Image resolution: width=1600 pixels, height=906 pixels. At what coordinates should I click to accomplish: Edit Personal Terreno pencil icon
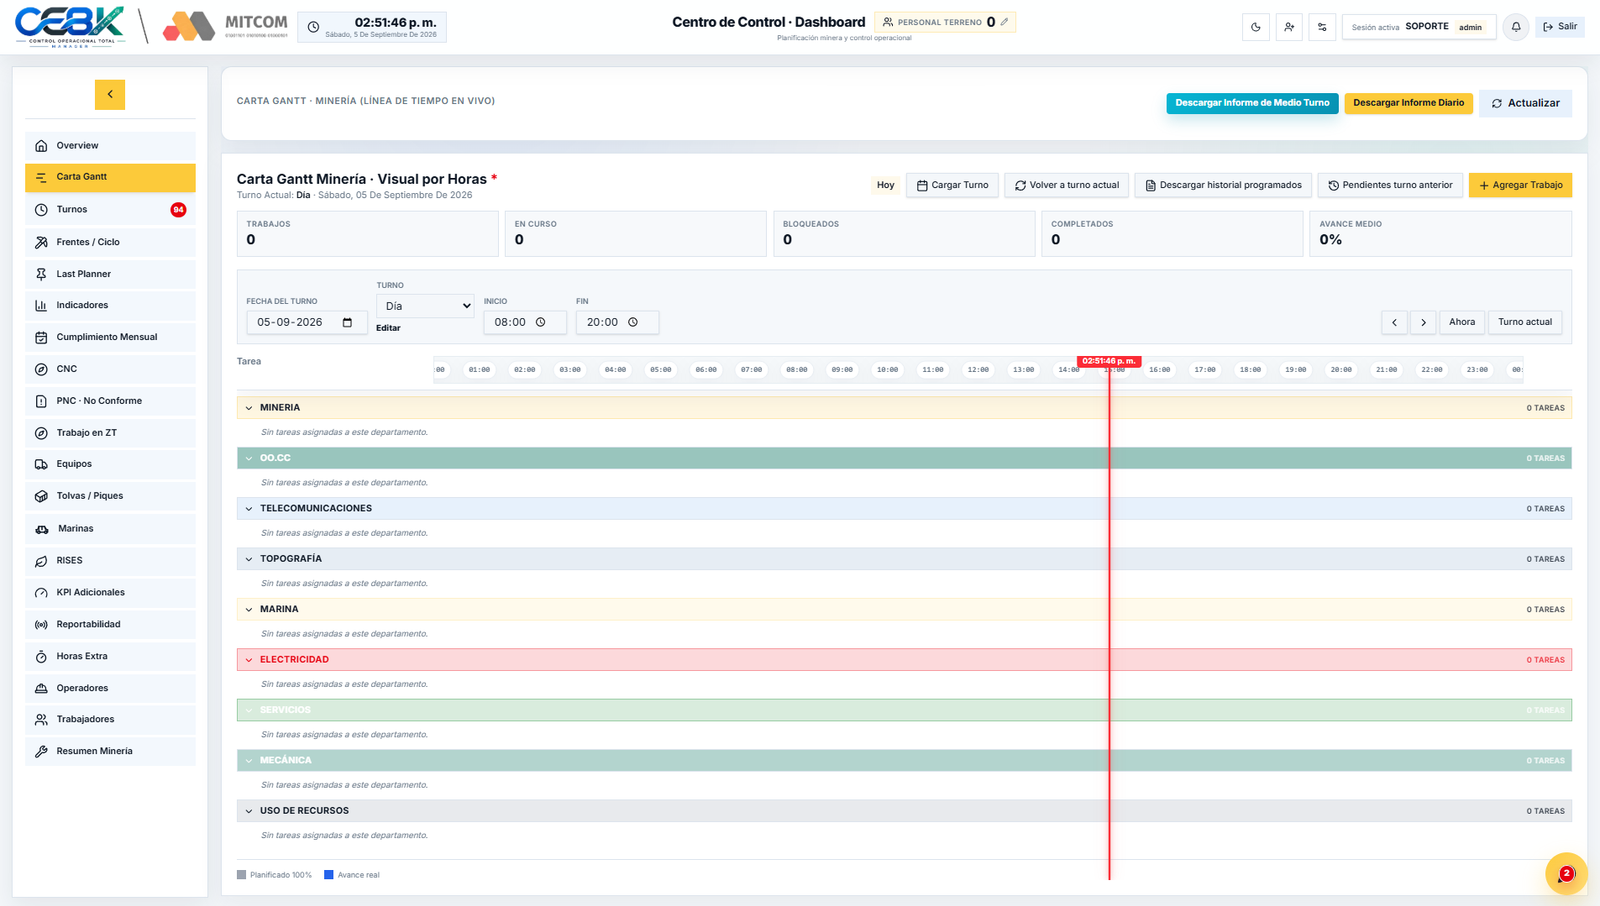(x=1005, y=22)
